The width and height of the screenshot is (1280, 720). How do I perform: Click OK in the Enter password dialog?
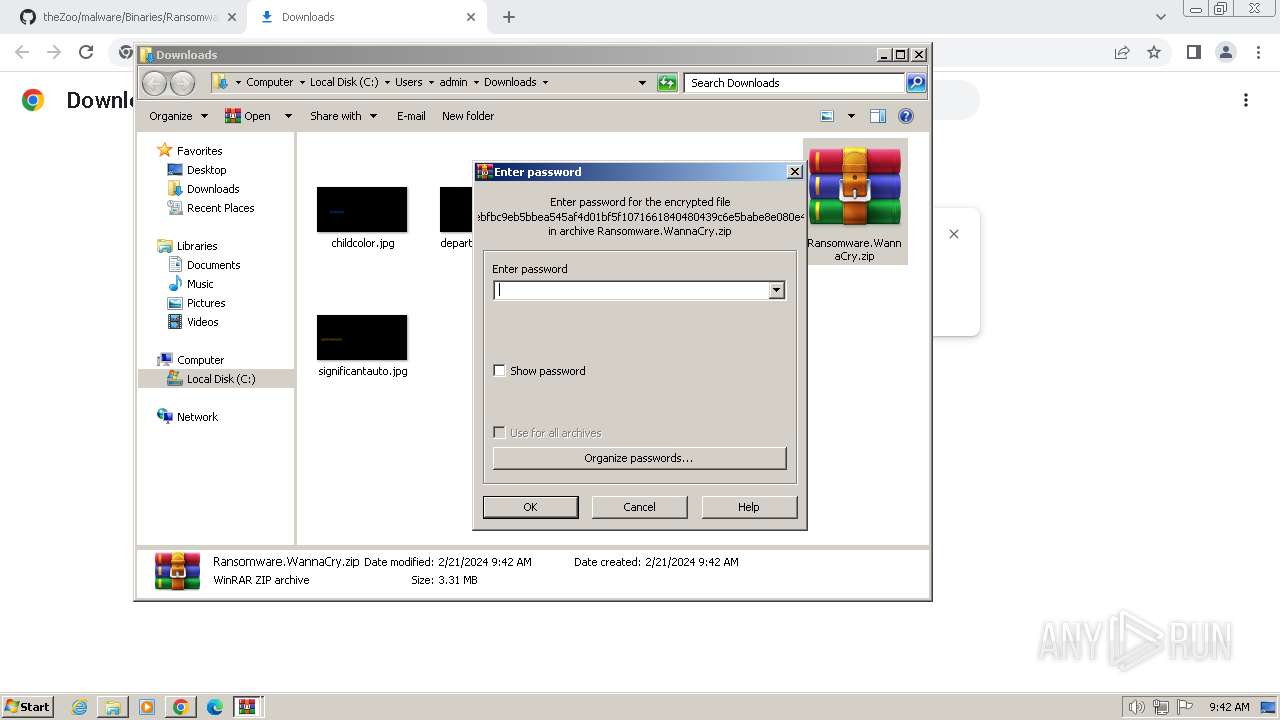click(x=530, y=507)
